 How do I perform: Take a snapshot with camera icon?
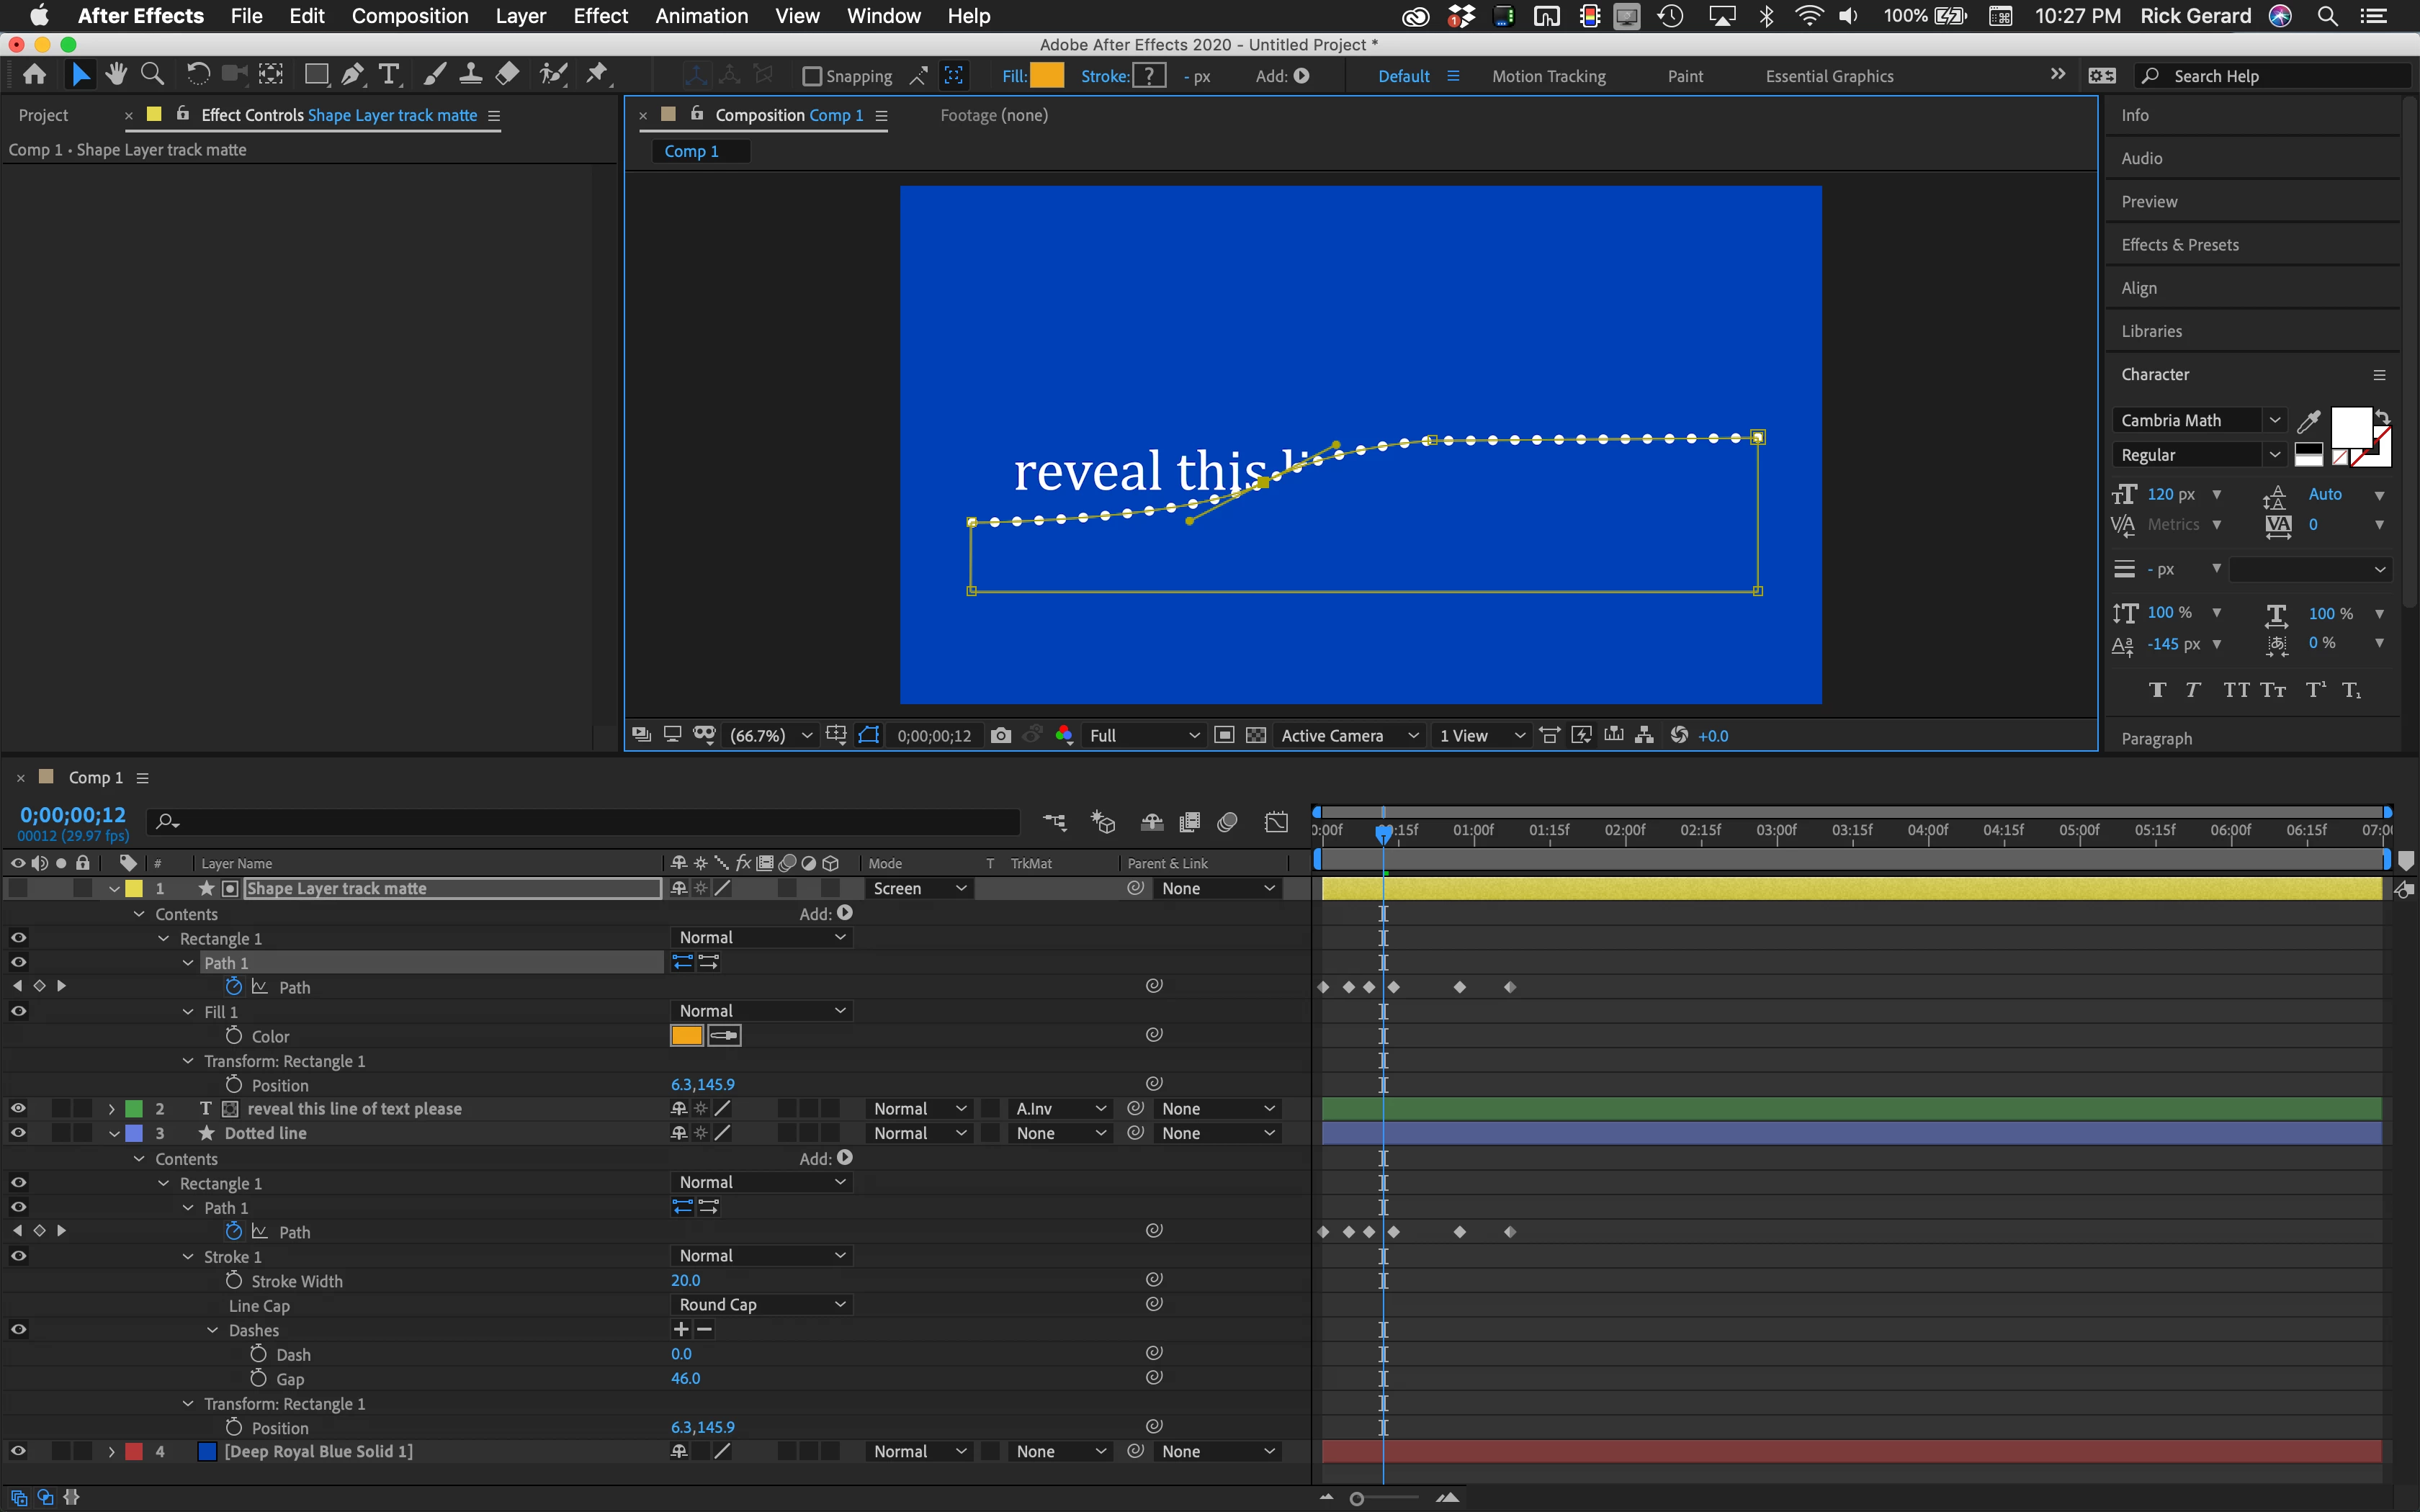click(x=1000, y=736)
